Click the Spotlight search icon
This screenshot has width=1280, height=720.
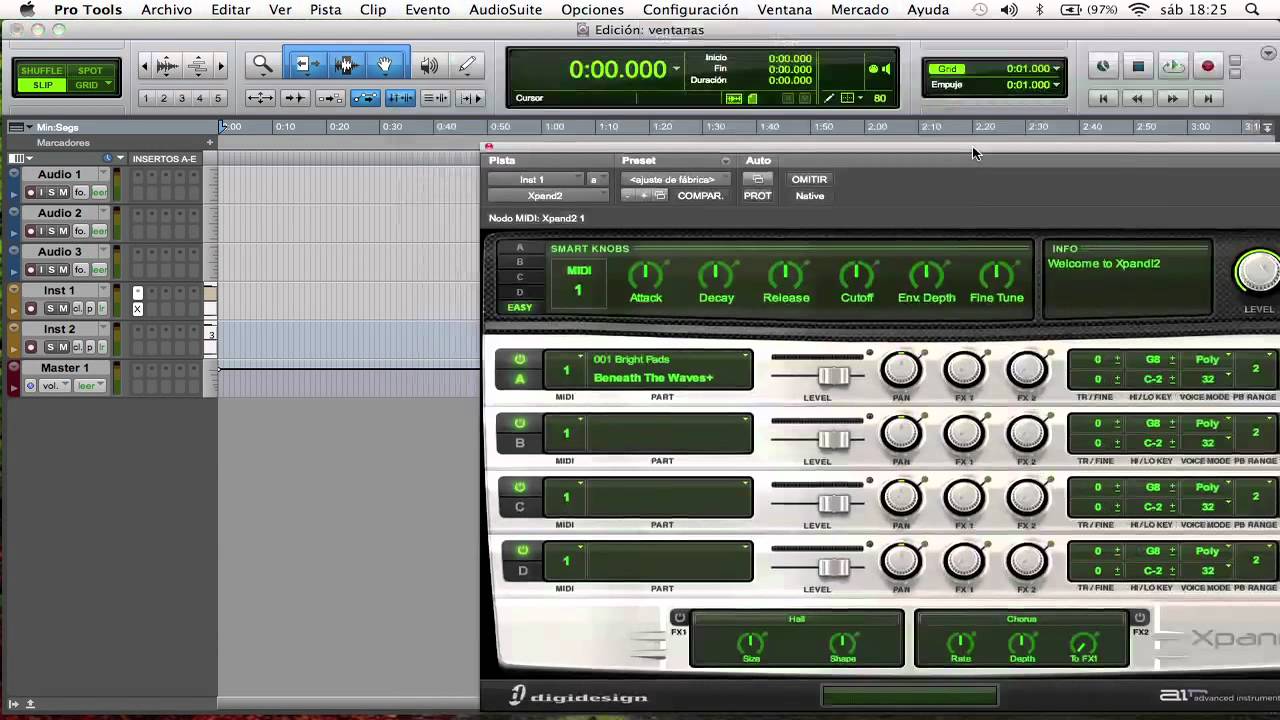[x=1253, y=9]
